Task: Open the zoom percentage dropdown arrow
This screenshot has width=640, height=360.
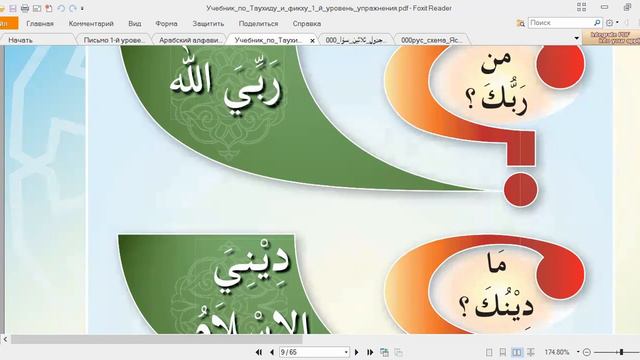Action: click(x=578, y=352)
